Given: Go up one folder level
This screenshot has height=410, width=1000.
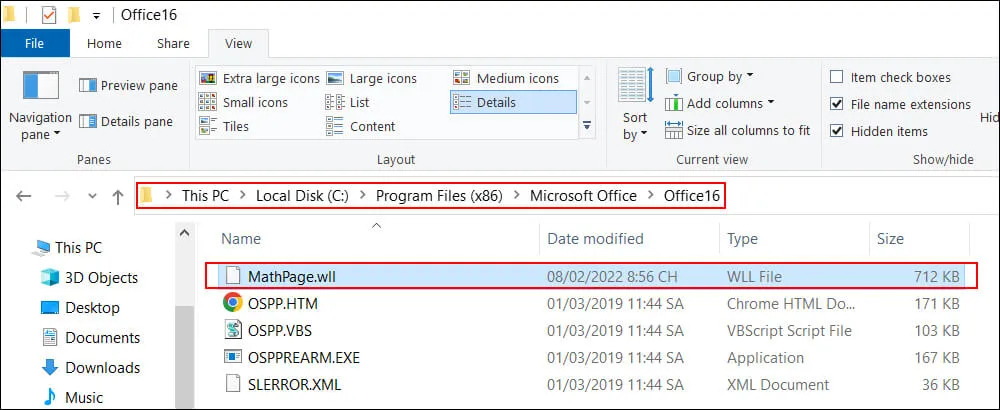Looking at the screenshot, I should (x=117, y=196).
